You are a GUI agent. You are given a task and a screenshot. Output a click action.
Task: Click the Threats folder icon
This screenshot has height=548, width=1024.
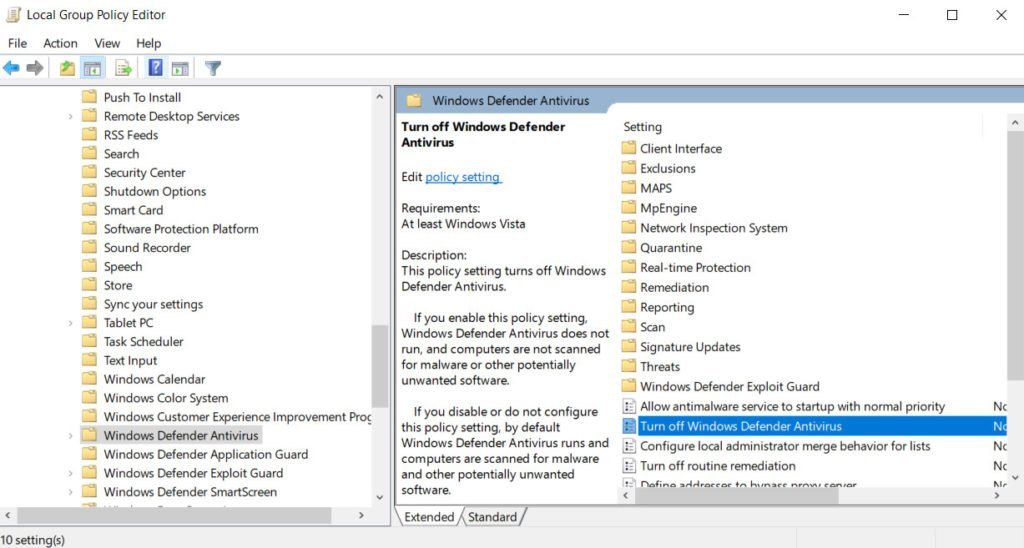click(628, 366)
